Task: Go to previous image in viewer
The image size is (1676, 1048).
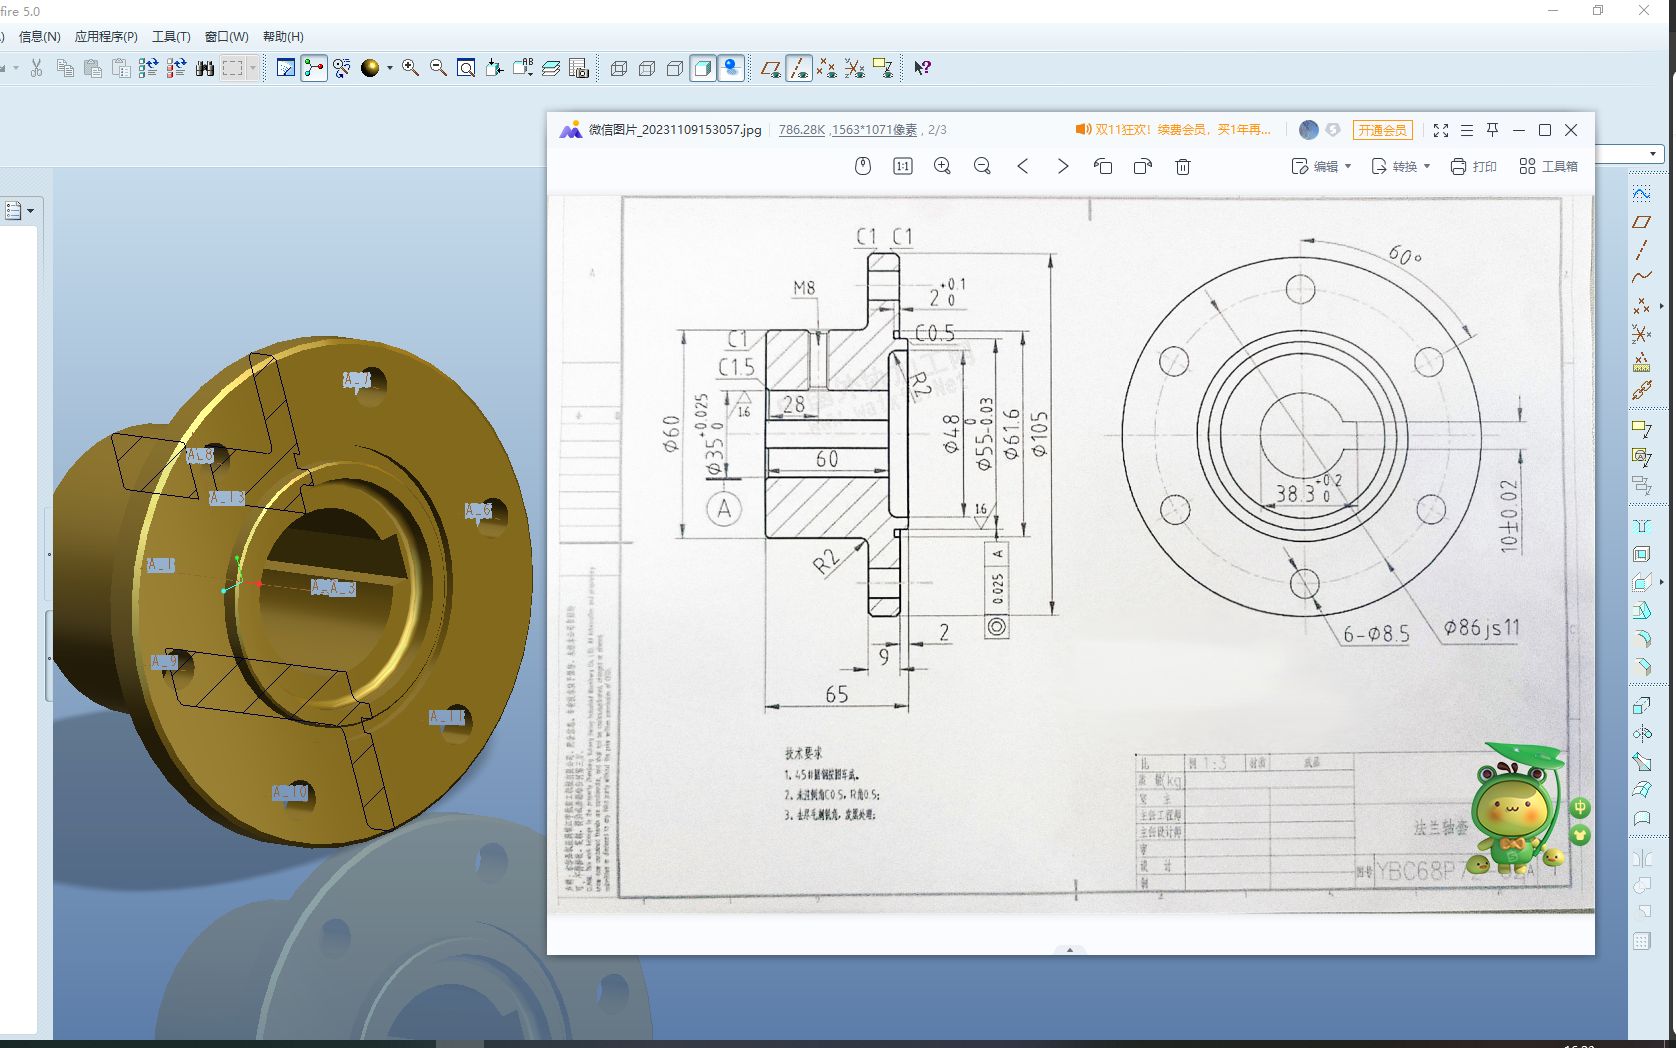Action: pos(1022,166)
